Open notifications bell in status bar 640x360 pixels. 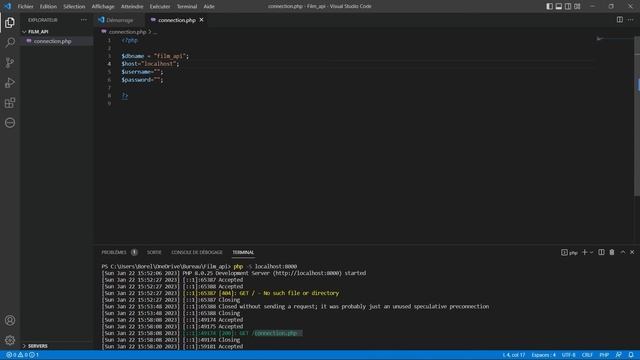coord(631,355)
